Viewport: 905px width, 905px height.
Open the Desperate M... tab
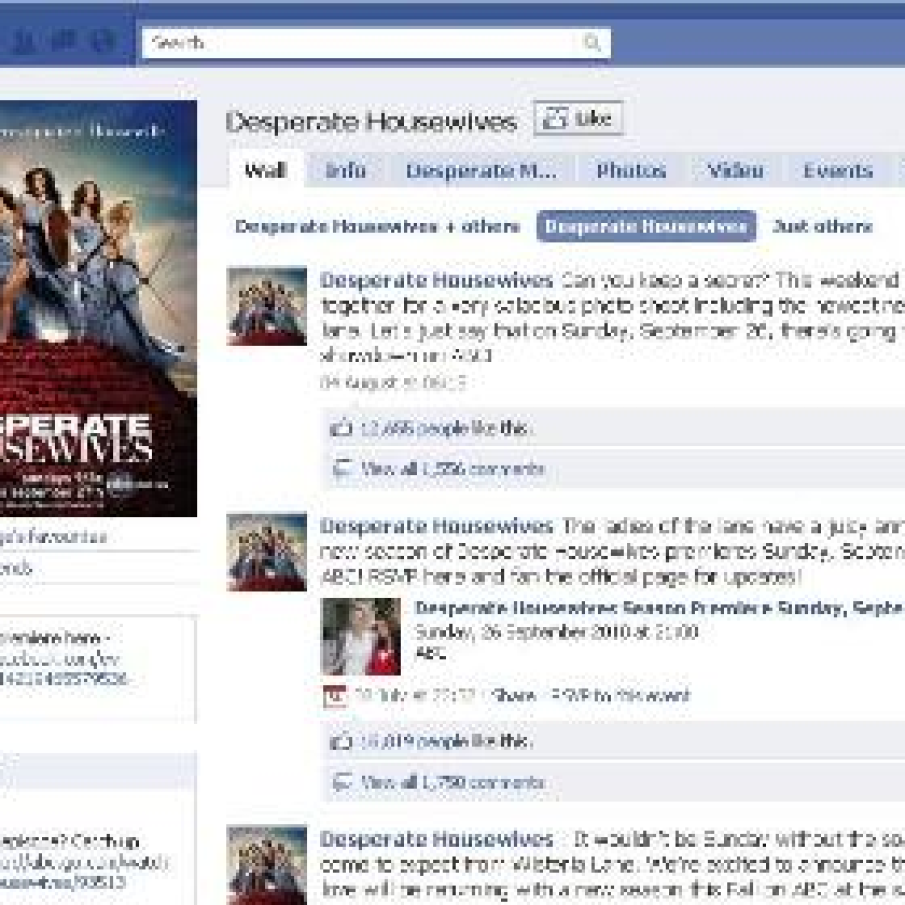point(481,171)
